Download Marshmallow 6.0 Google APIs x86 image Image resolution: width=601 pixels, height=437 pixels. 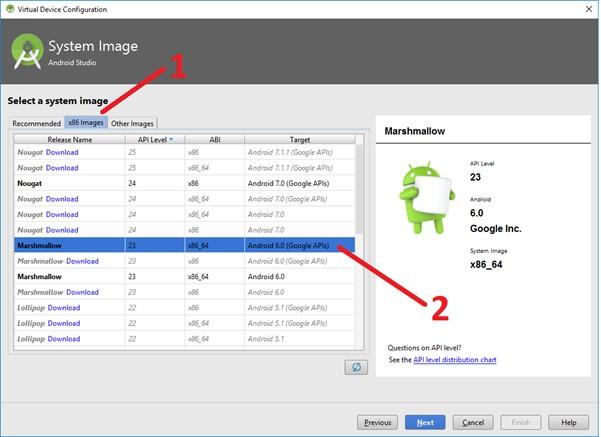coord(82,261)
